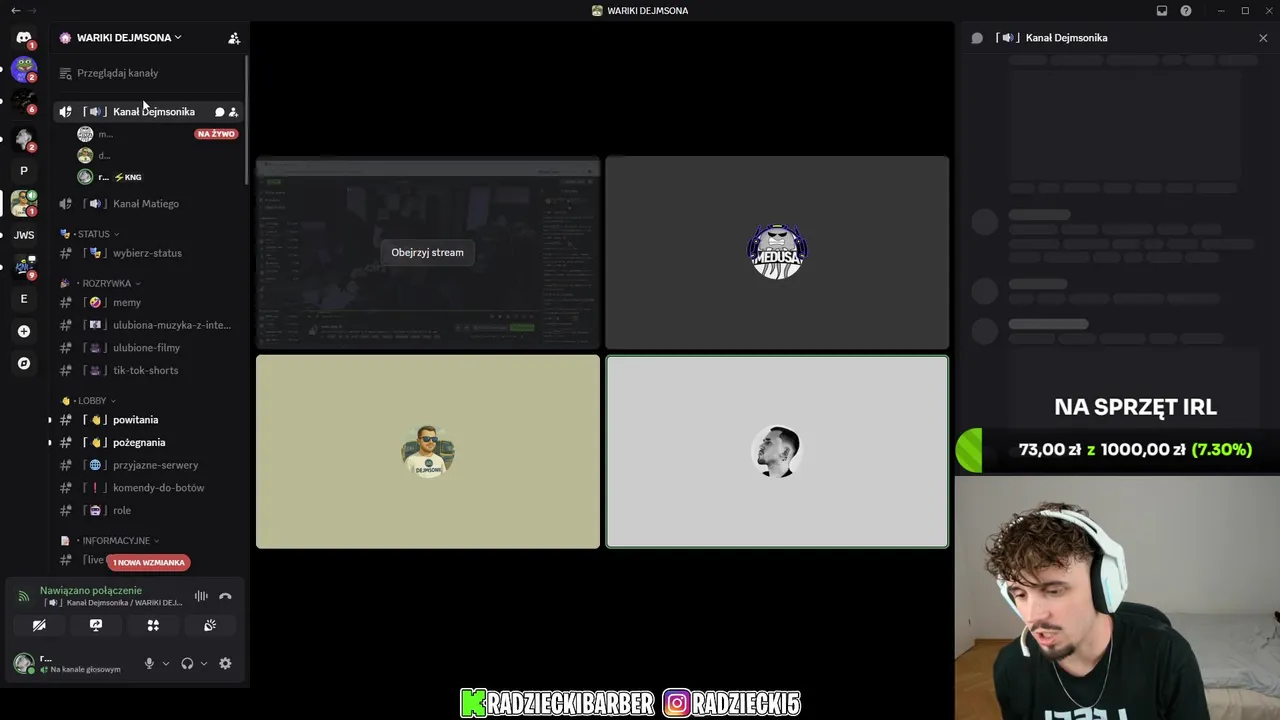
Task: Join the Kanał Matiego voice channel
Action: pyautogui.click(x=148, y=204)
